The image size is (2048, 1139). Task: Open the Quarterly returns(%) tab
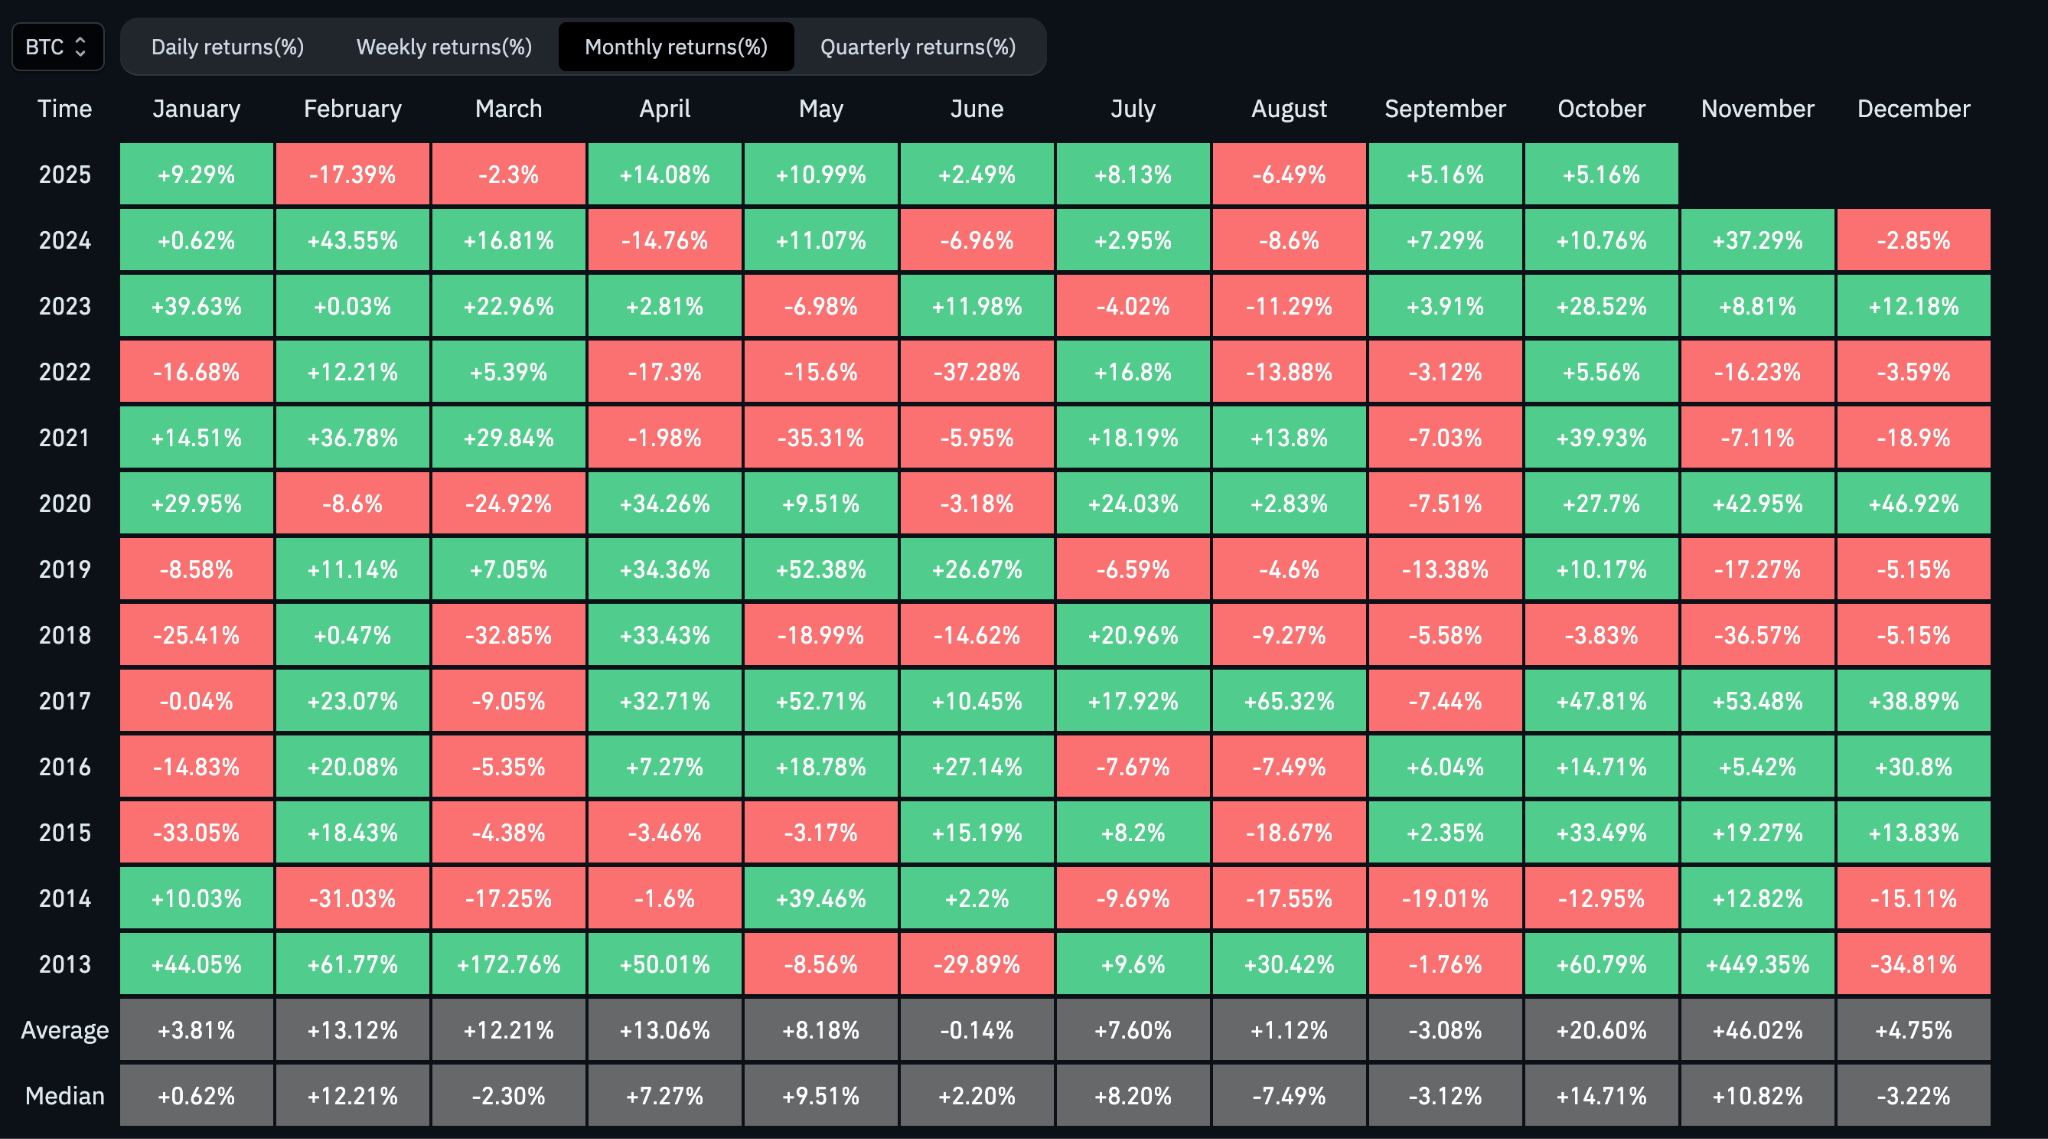click(x=918, y=47)
